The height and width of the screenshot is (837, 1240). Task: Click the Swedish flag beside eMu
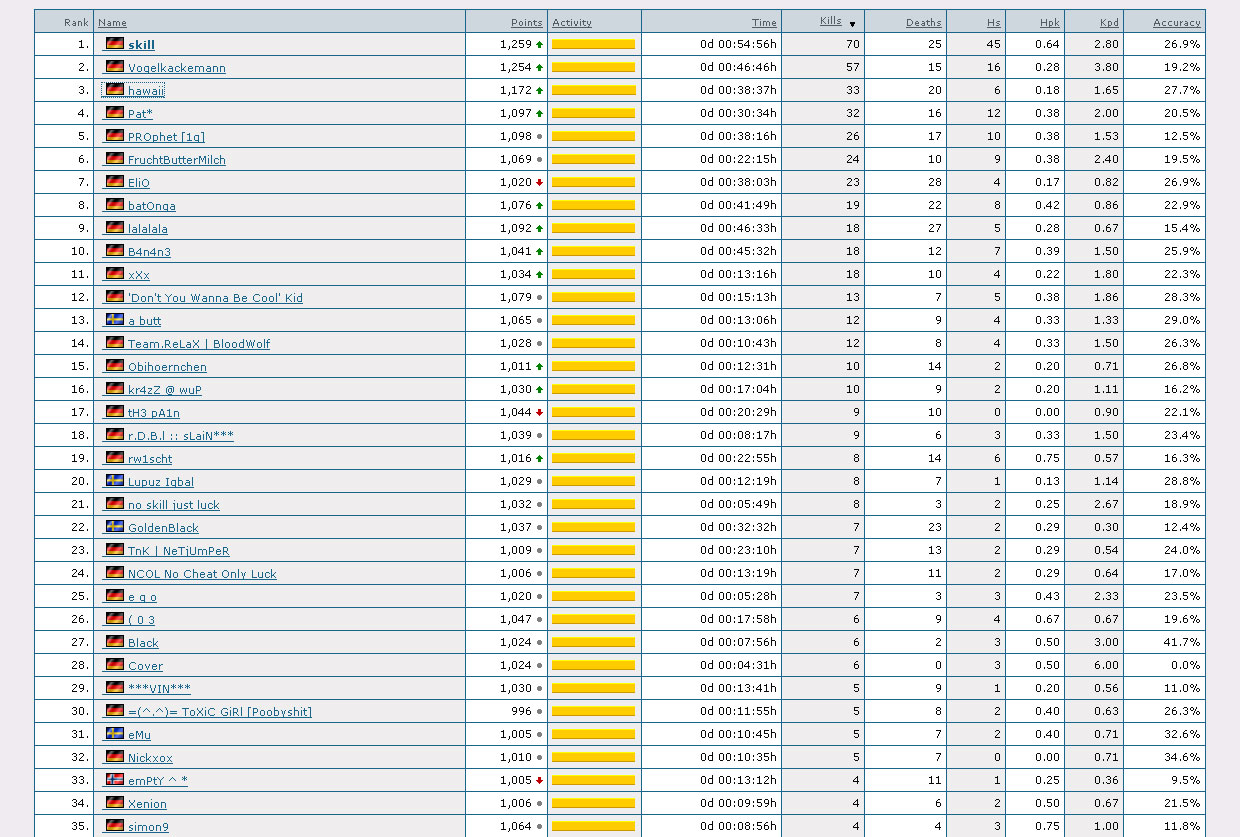115,734
